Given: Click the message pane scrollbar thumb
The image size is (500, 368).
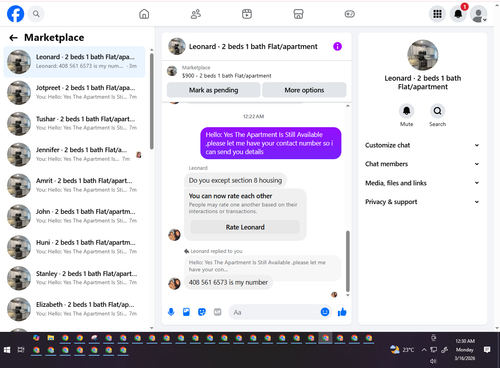Looking at the screenshot, I should coord(348,261).
